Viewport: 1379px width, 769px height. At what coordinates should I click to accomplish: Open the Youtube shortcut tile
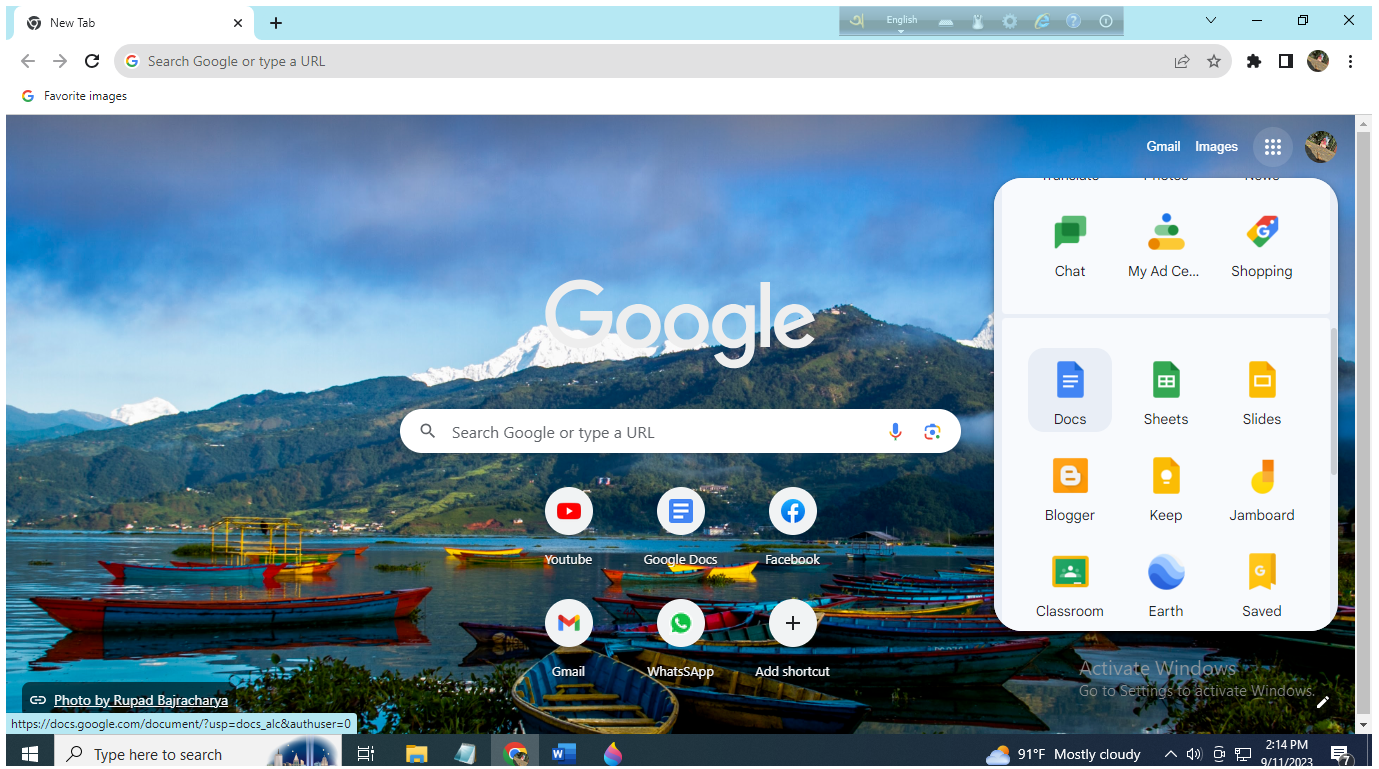click(x=569, y=528)
